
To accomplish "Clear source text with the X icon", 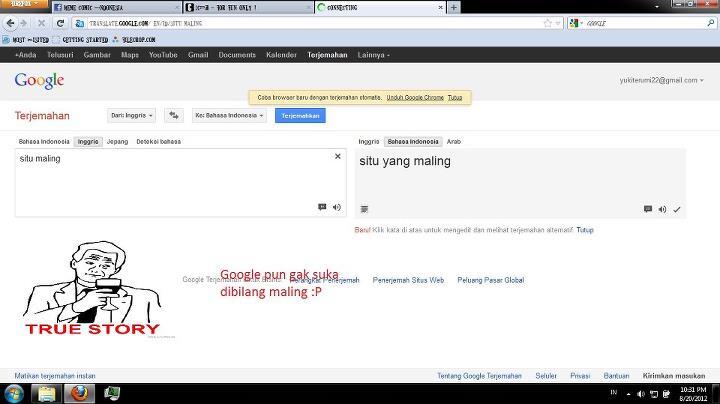I will coord(338,157).
